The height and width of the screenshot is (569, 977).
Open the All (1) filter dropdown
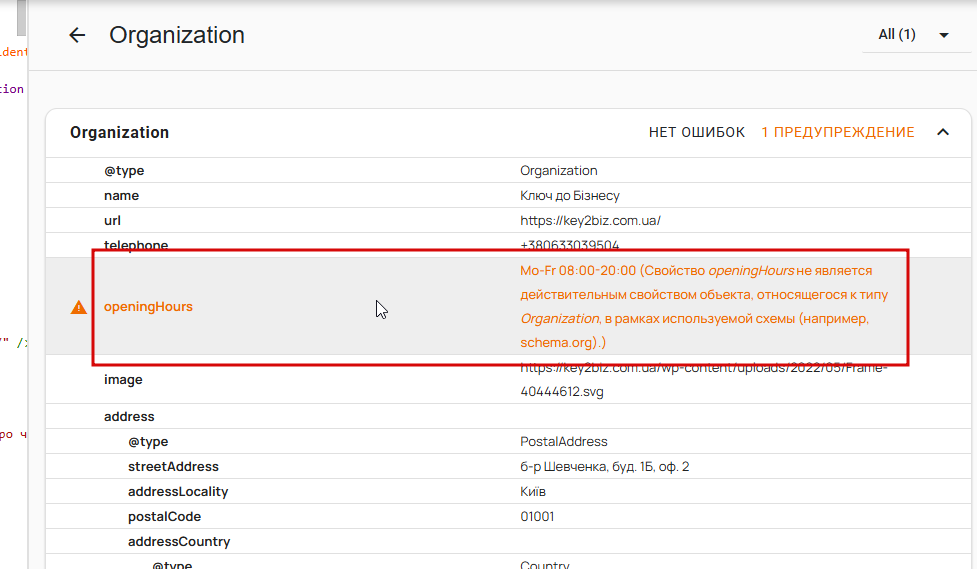coord(916,35)
